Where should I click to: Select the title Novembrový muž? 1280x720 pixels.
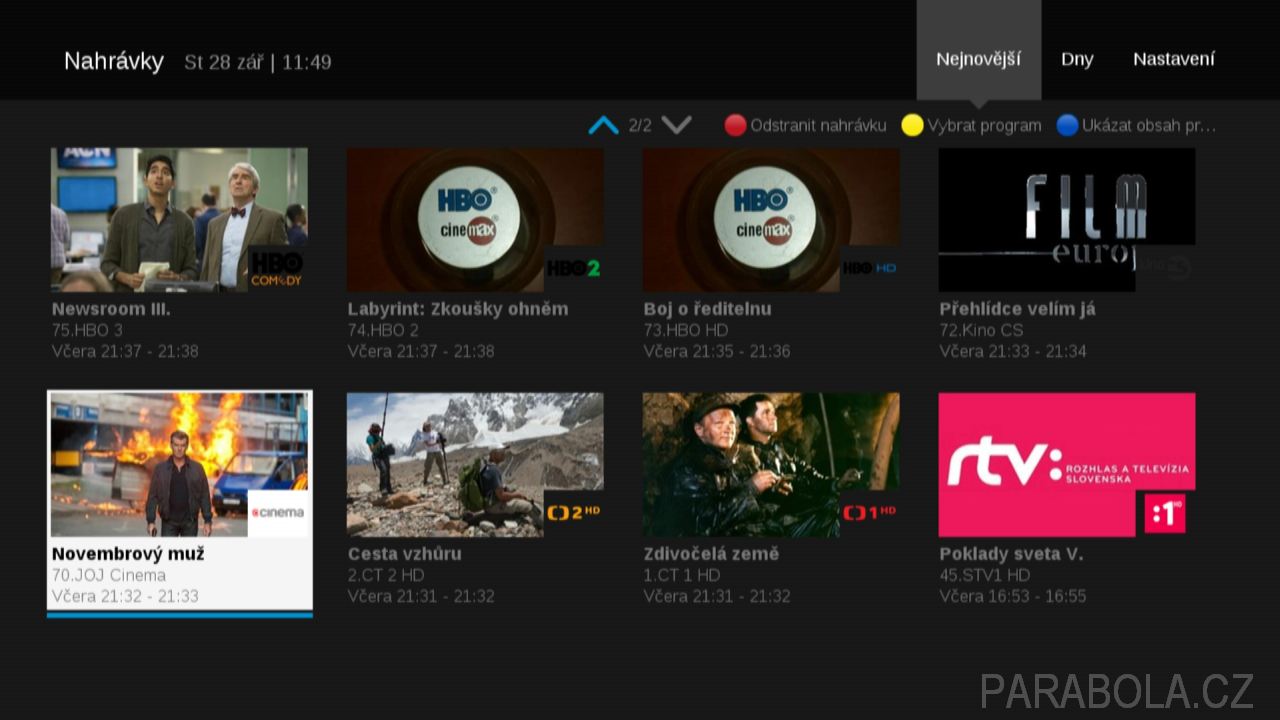[x=128, y=554]
